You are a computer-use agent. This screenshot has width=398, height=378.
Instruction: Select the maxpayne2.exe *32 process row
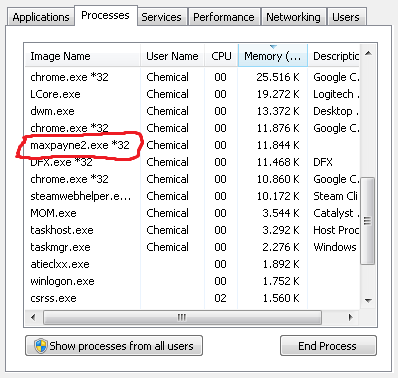point(192,145)
